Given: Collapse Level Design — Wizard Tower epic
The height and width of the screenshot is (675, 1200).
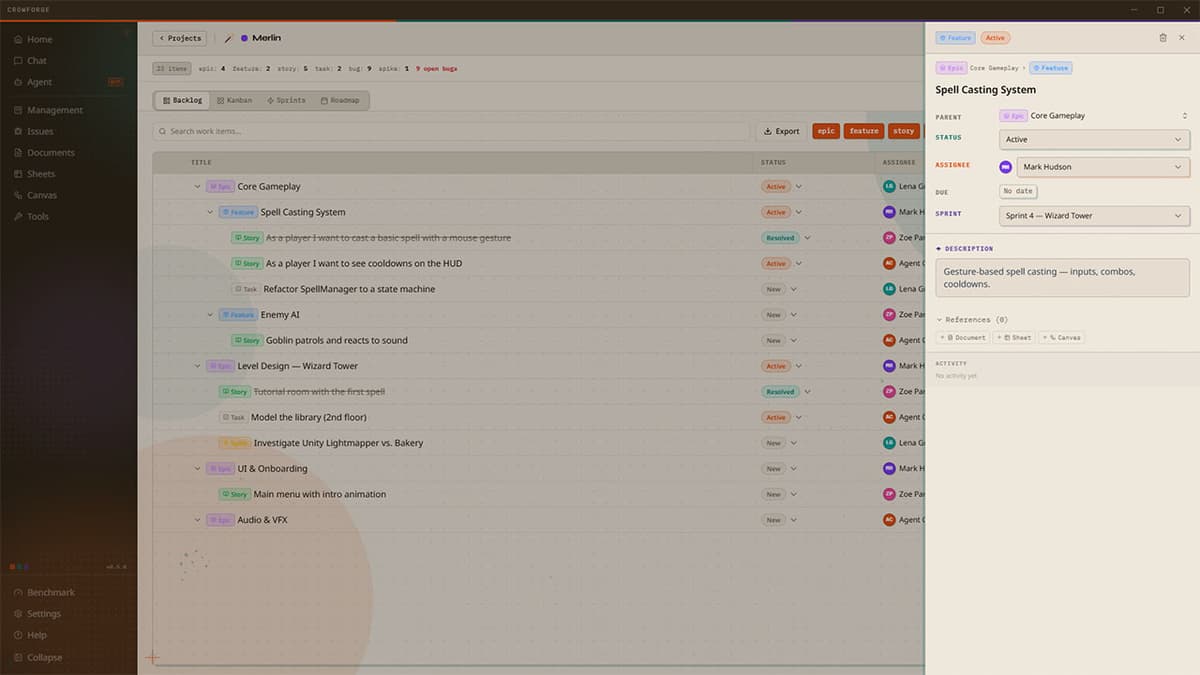Looking at the screenshot, I should click(x=198, y=366).
